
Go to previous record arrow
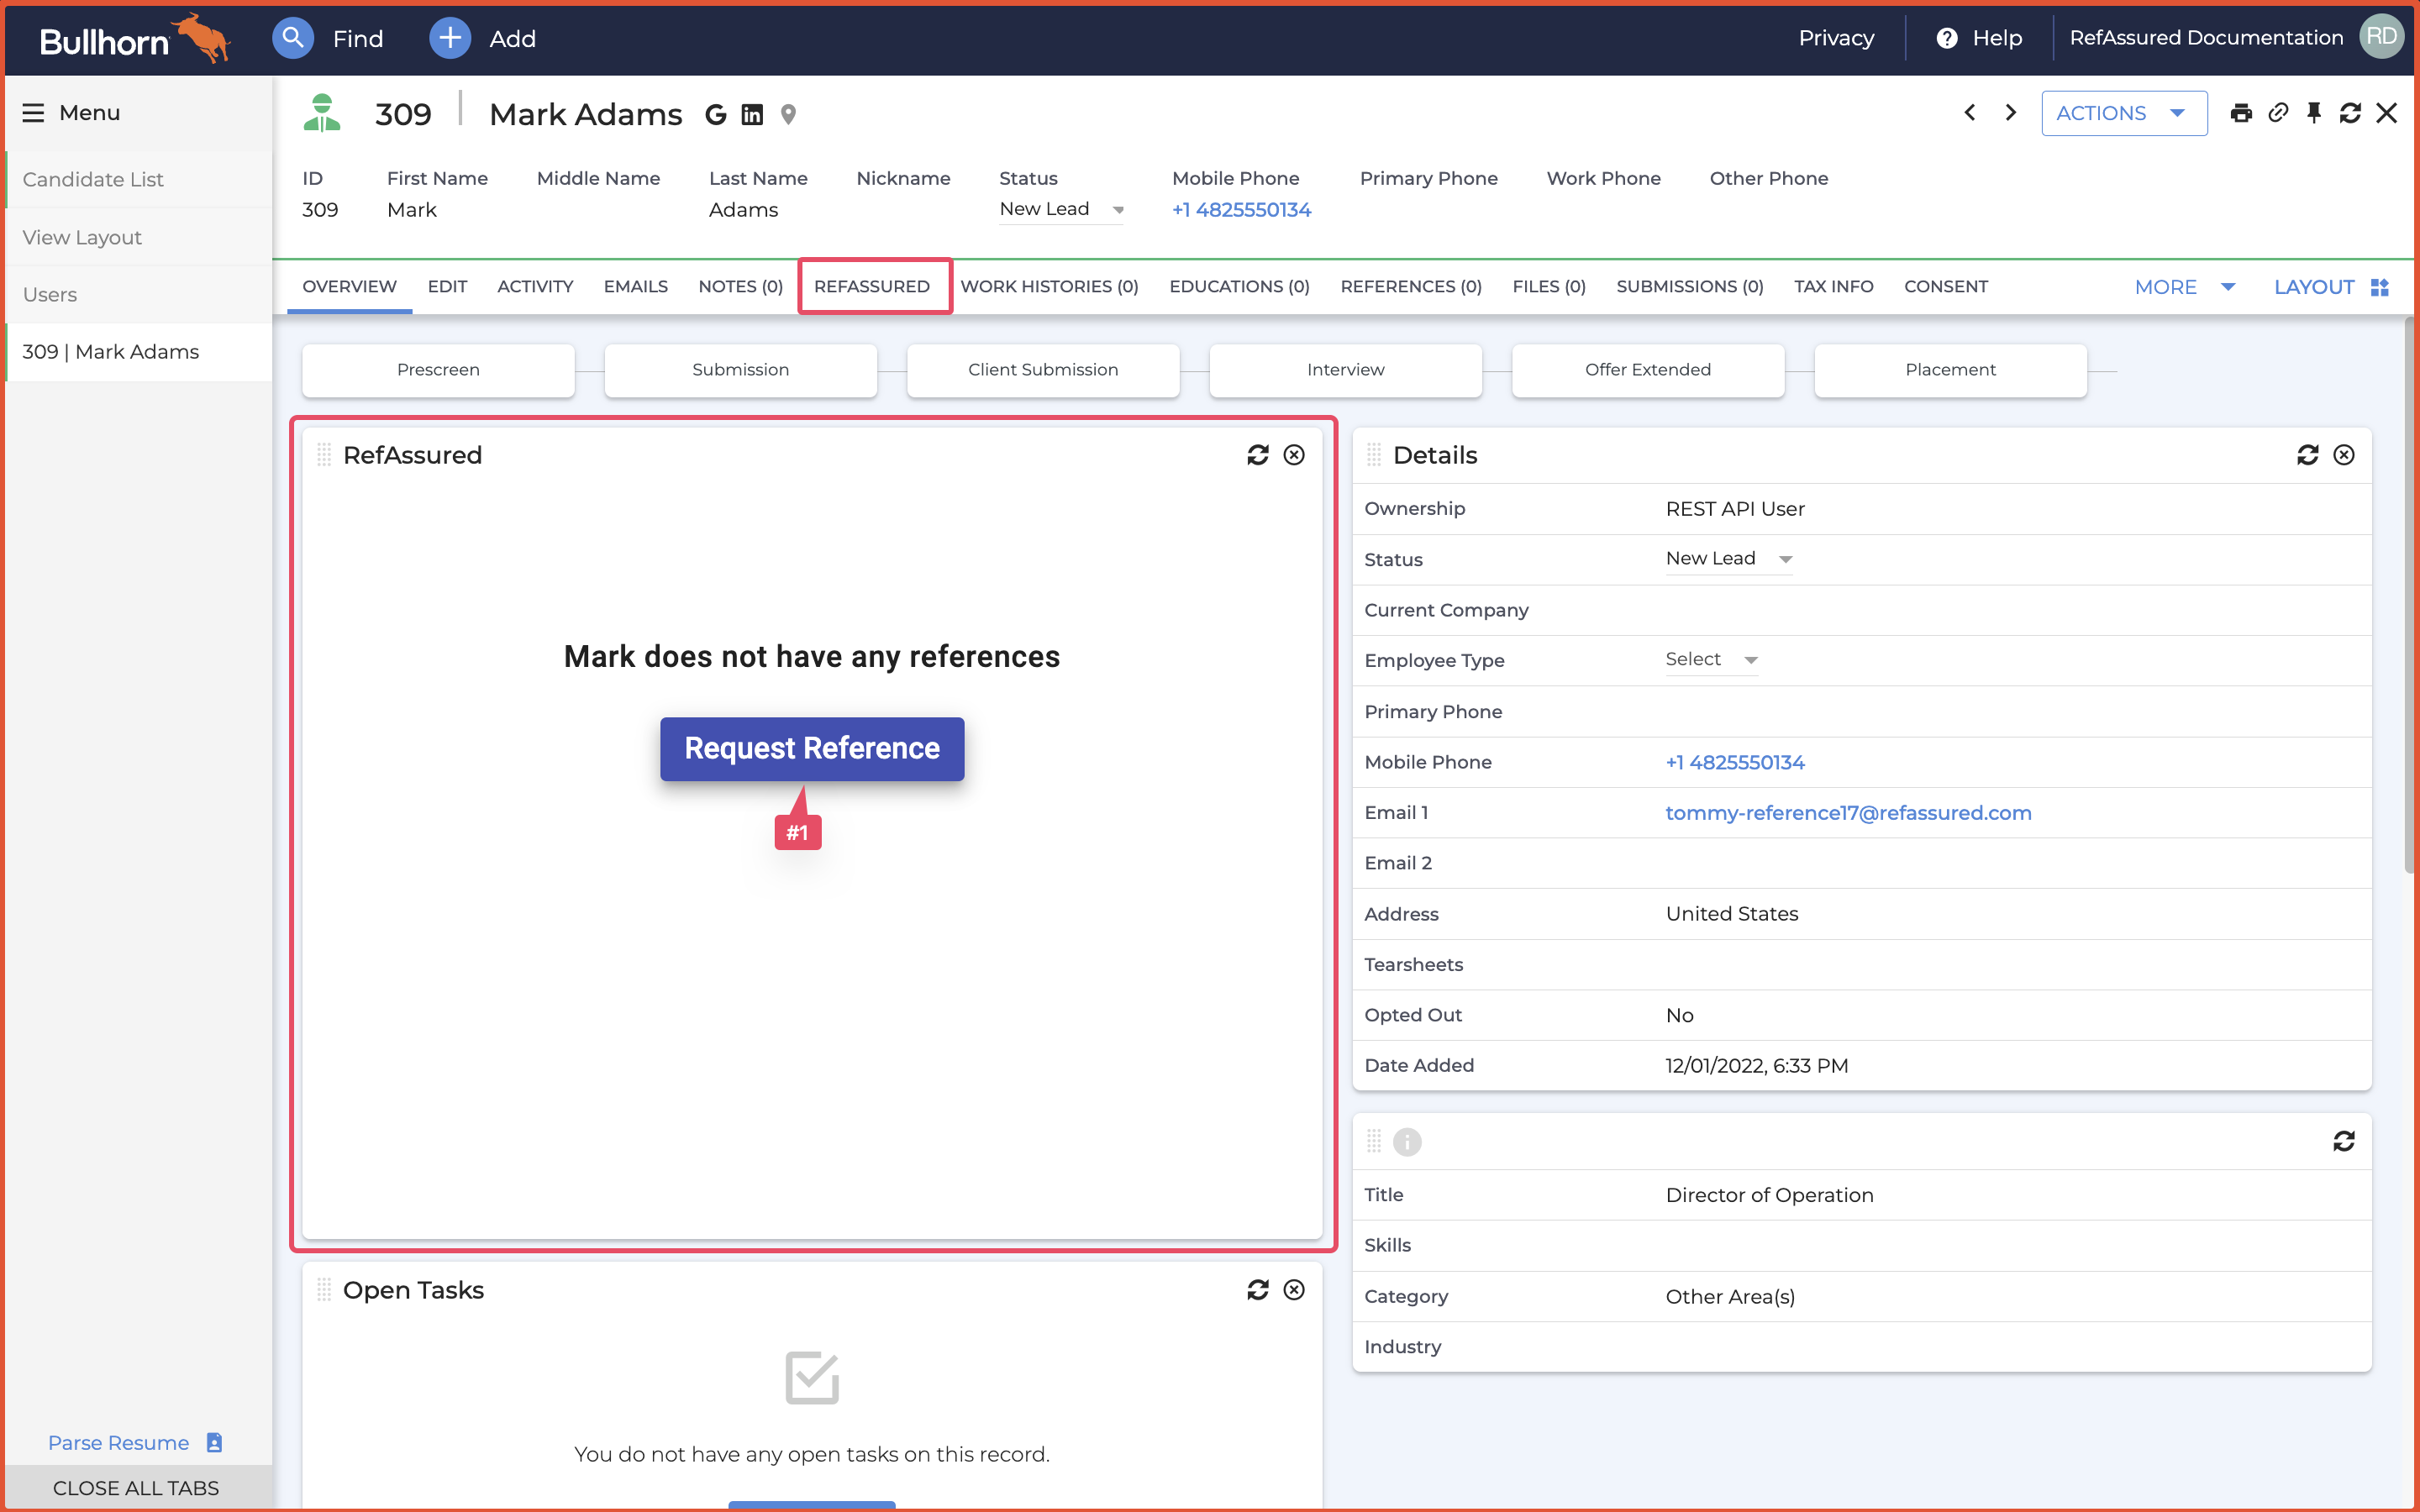(x=1969, y=113)
